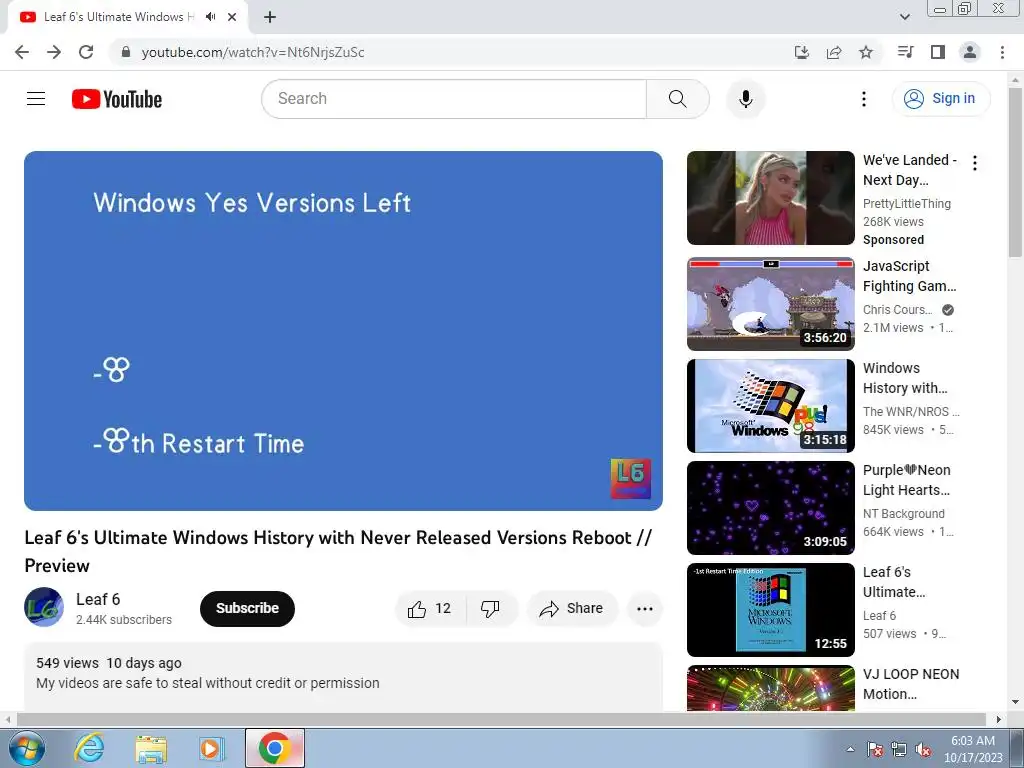1024x768 pixels.
Task: Open tab search chevron dropdown
Action: [904, 17]
